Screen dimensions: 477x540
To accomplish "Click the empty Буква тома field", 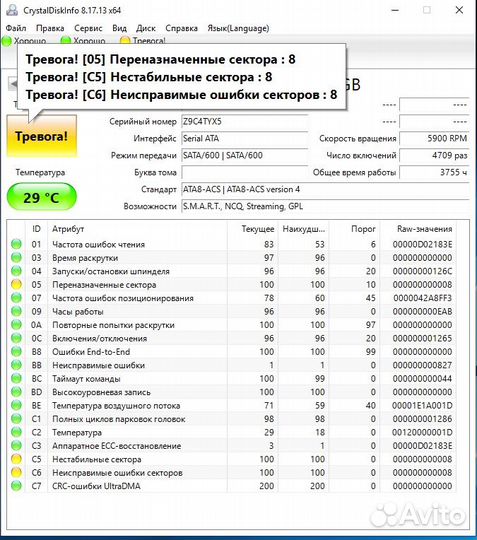I will [x=244, y=172].
